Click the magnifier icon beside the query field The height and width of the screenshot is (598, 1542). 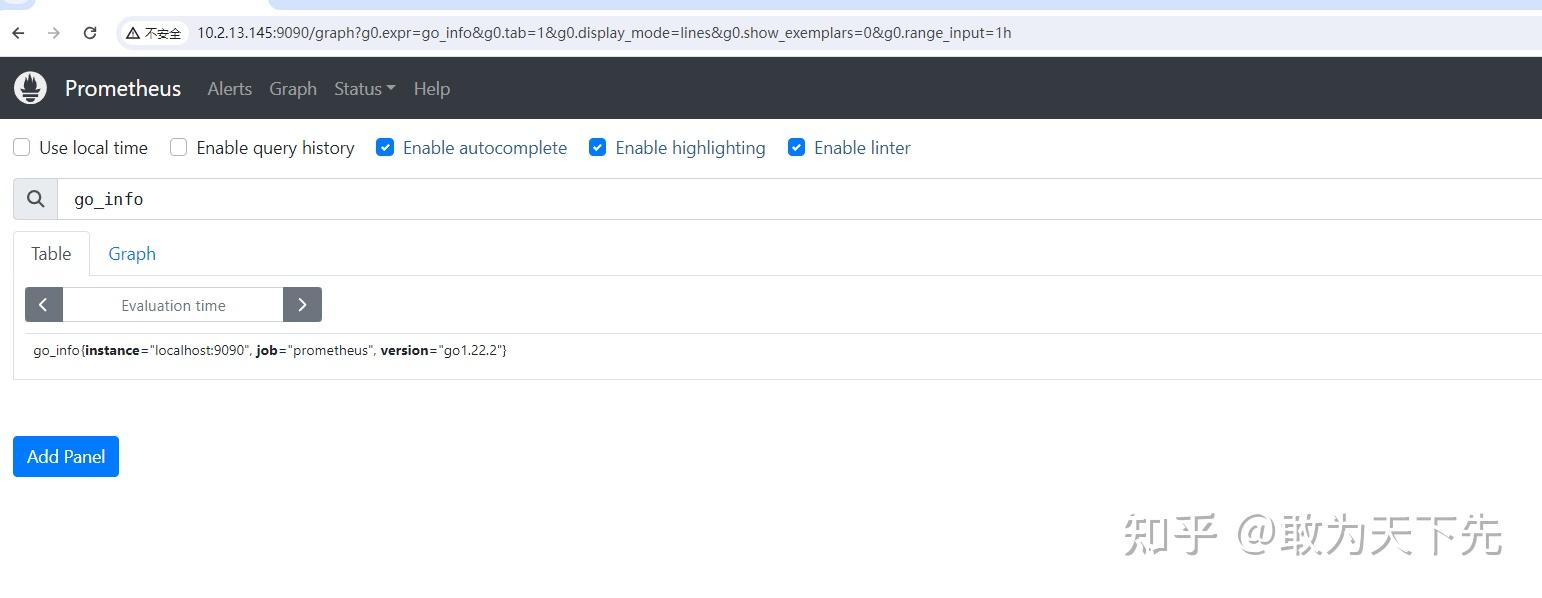(x=35, y=198)
